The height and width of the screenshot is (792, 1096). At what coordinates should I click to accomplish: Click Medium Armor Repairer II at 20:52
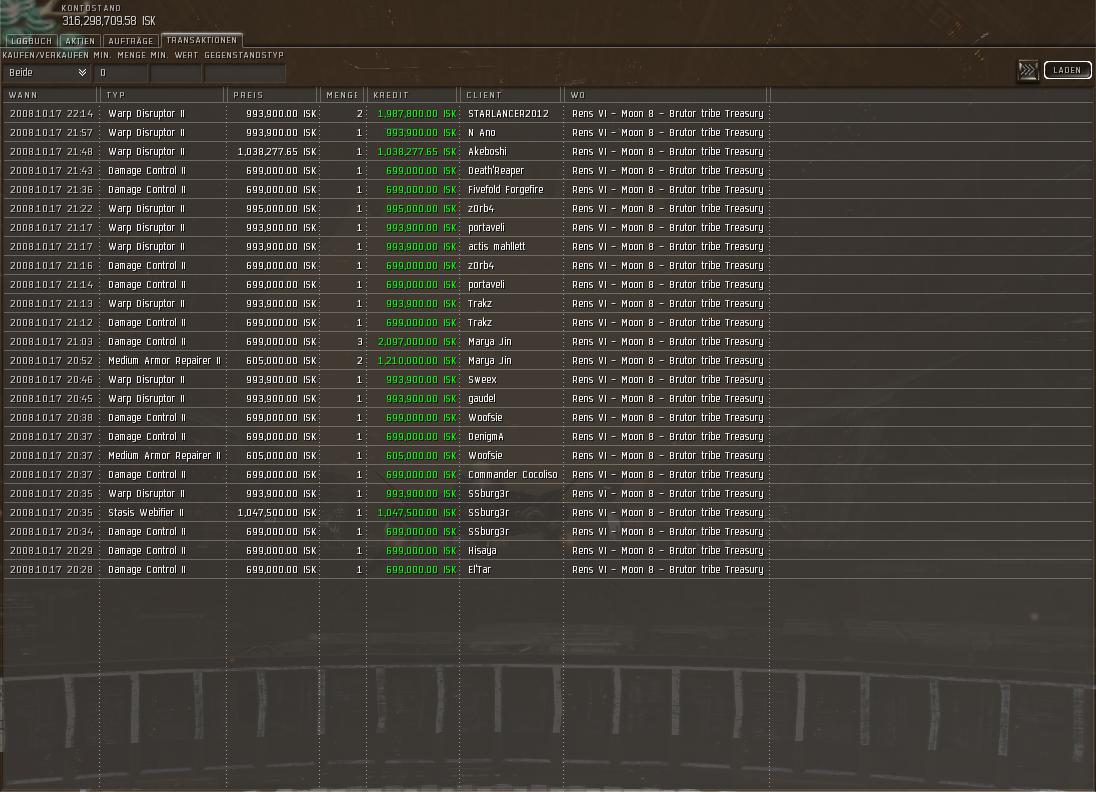tap(164, 361)
